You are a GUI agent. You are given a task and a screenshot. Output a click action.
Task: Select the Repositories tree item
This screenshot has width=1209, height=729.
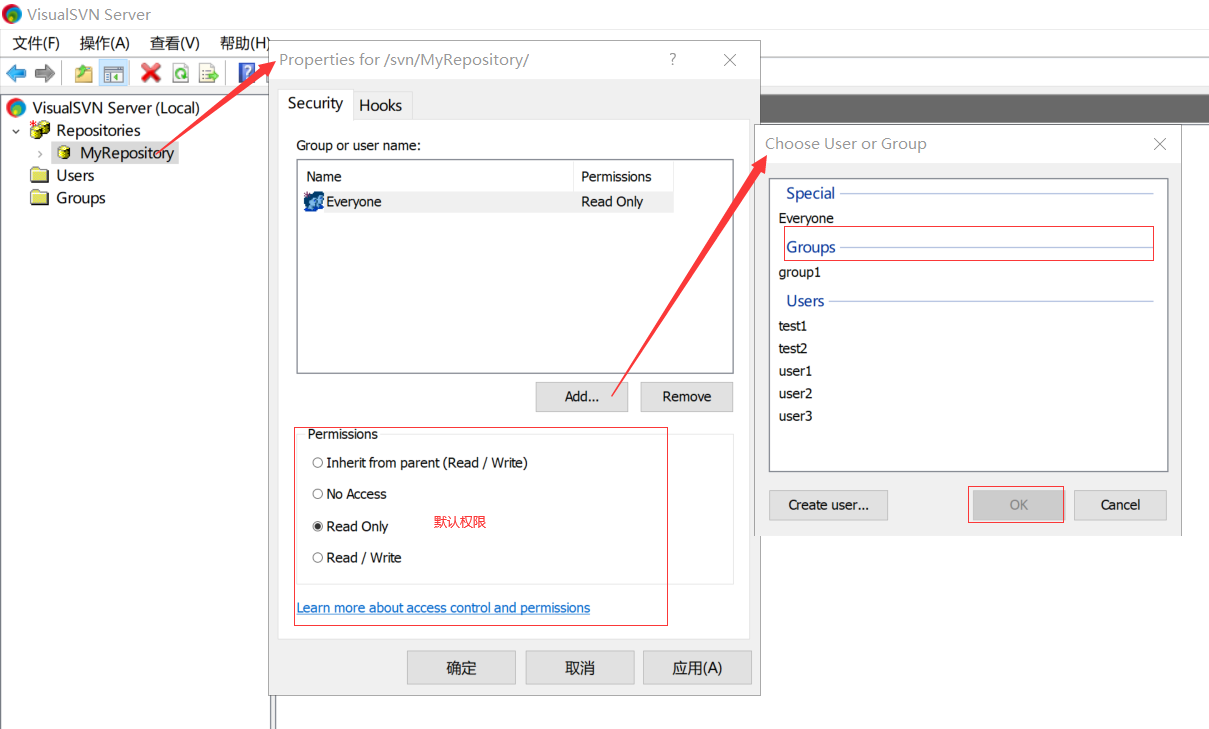coord(98,130)
